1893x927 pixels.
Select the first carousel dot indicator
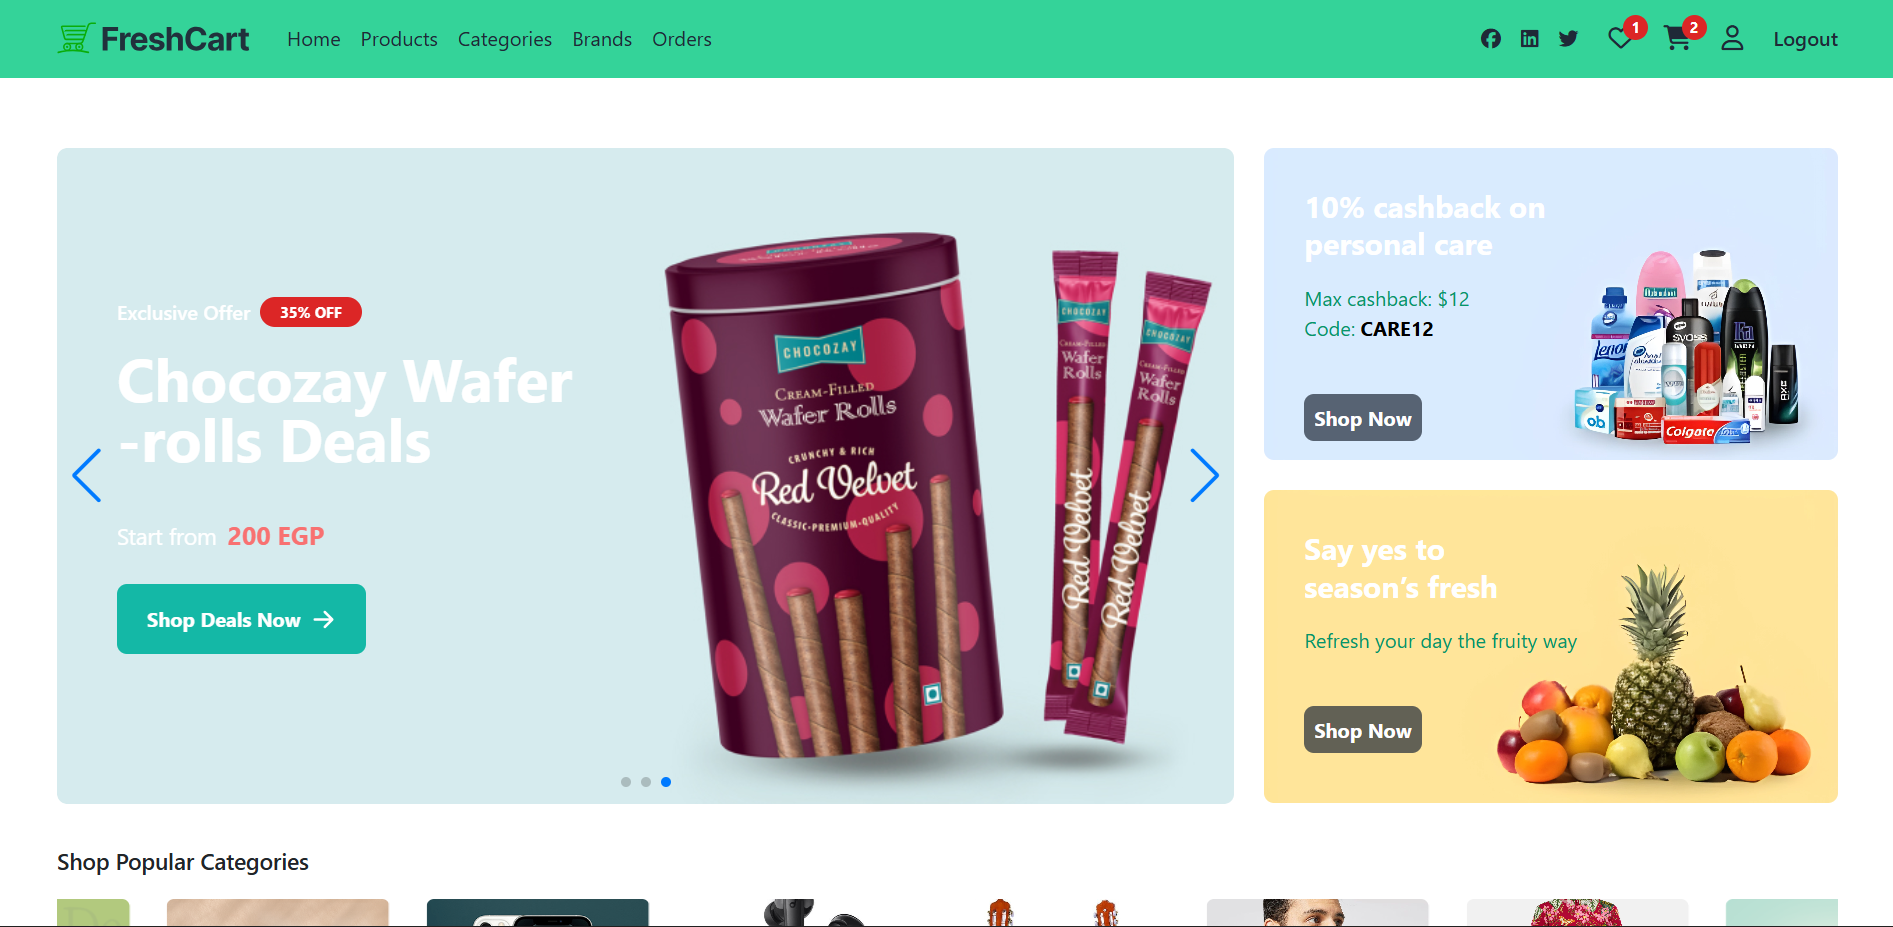pyautogui.click(x=626, y=782)
